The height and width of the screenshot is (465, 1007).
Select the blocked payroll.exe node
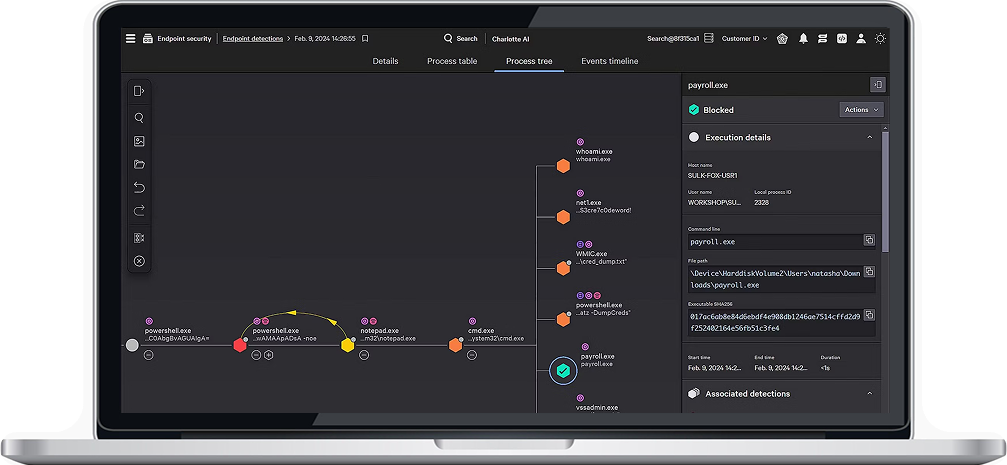pos(563,370)
